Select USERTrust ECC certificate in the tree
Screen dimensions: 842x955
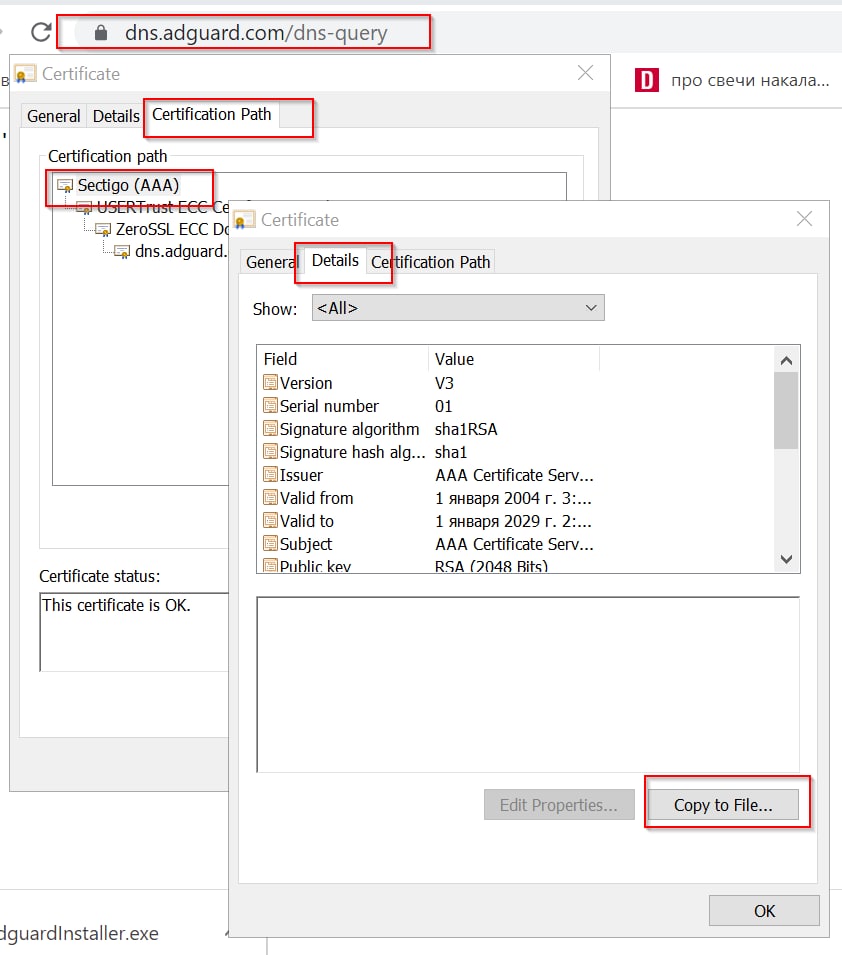(x=162, y=208)
